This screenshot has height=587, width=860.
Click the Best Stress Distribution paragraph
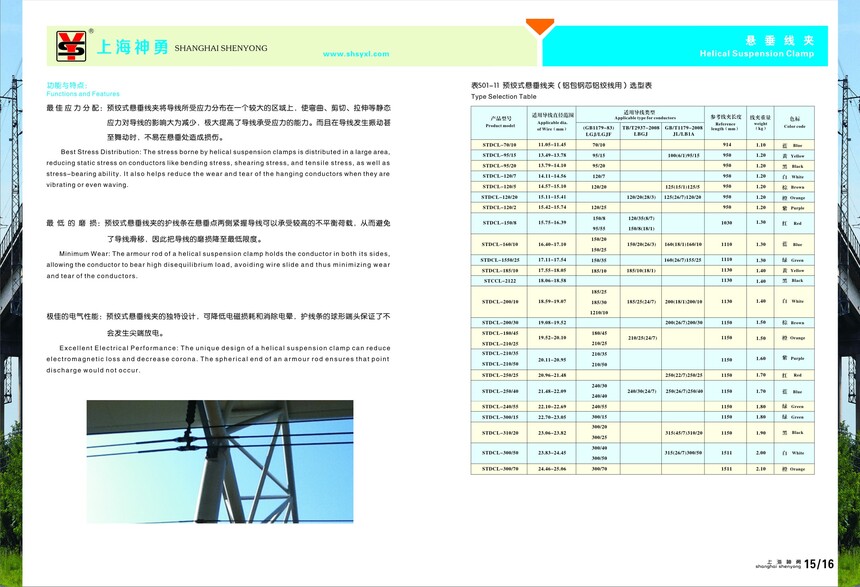tap(218, 168)
